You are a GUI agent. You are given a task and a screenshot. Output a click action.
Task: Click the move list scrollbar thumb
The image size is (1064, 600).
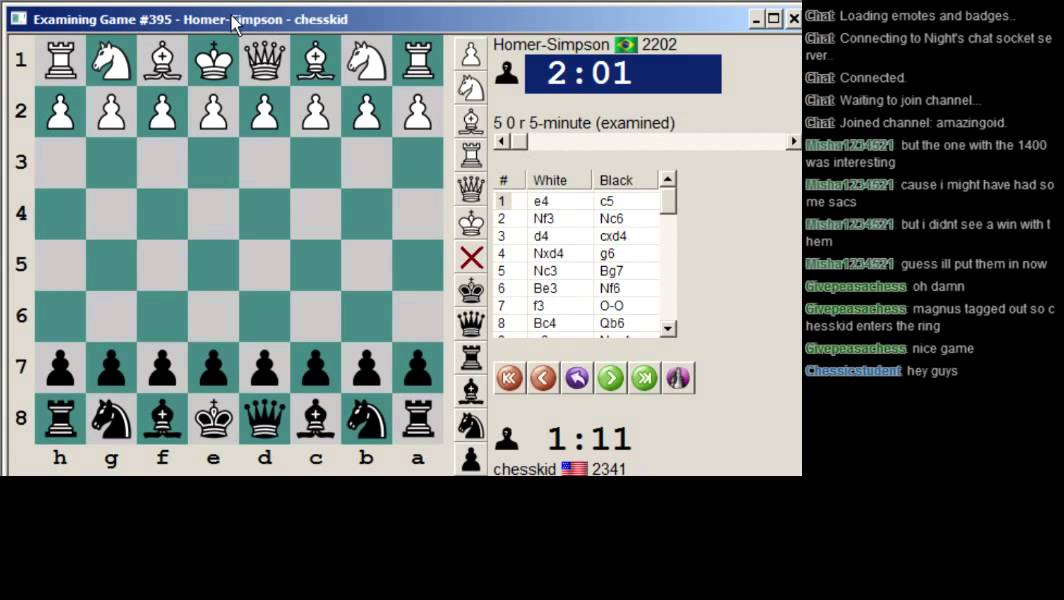(x=668, y=202)
